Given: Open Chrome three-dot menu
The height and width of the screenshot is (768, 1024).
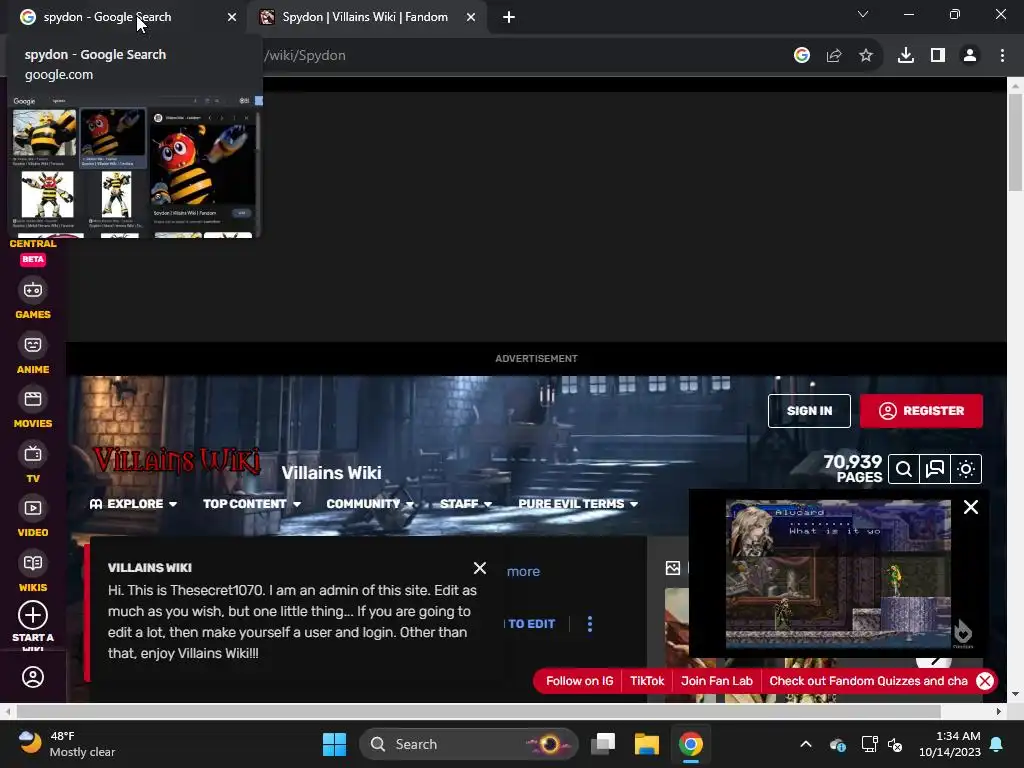Looking at the screenshot, I should tap(1002, 56).
